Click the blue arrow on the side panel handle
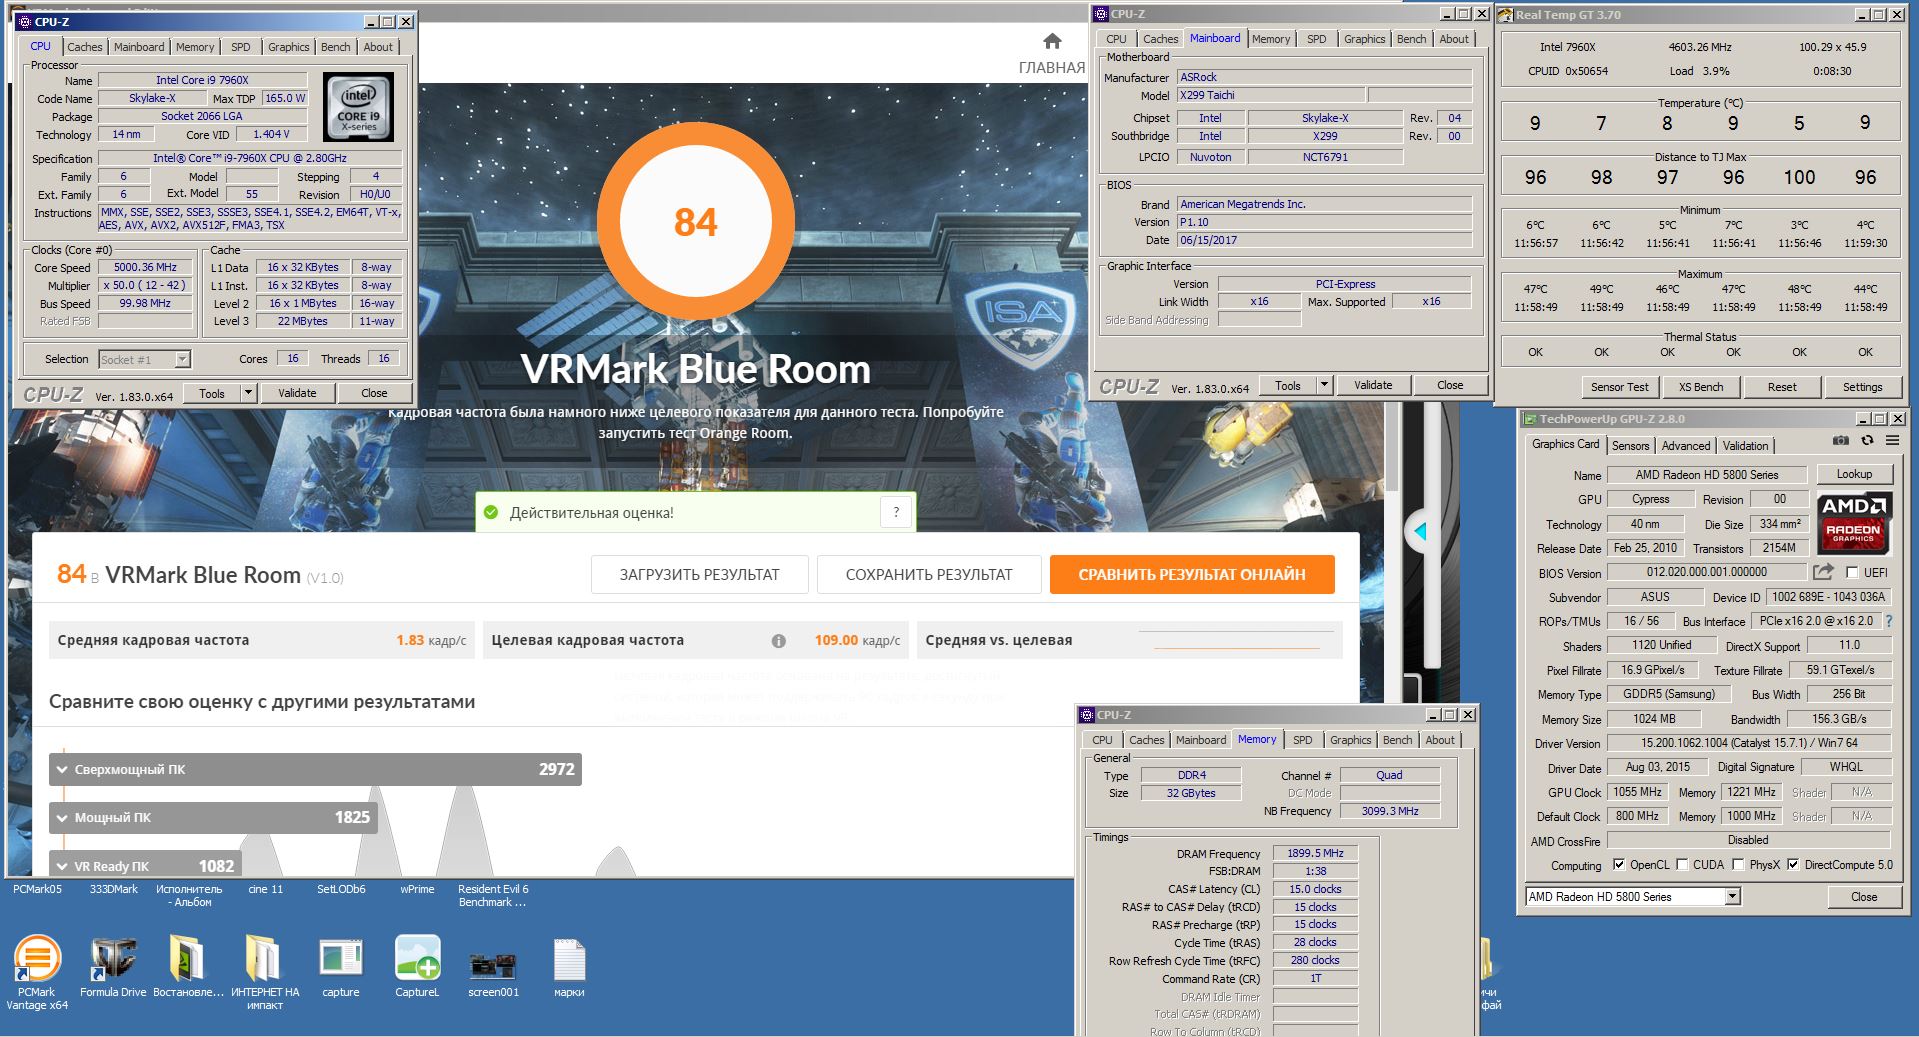 tap(1419, 531)
